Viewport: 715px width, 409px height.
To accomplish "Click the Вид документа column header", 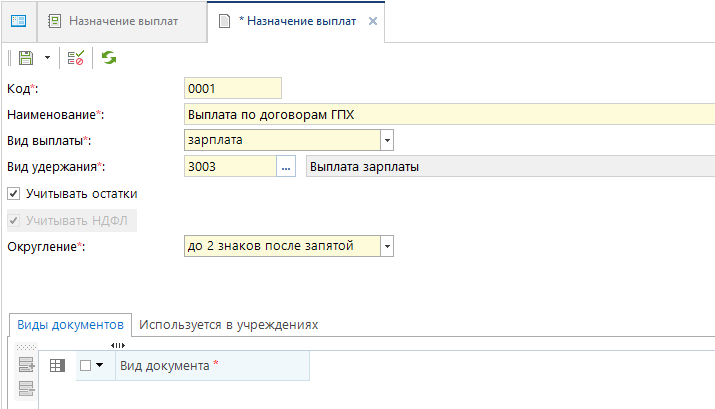I will coord(212,365).
